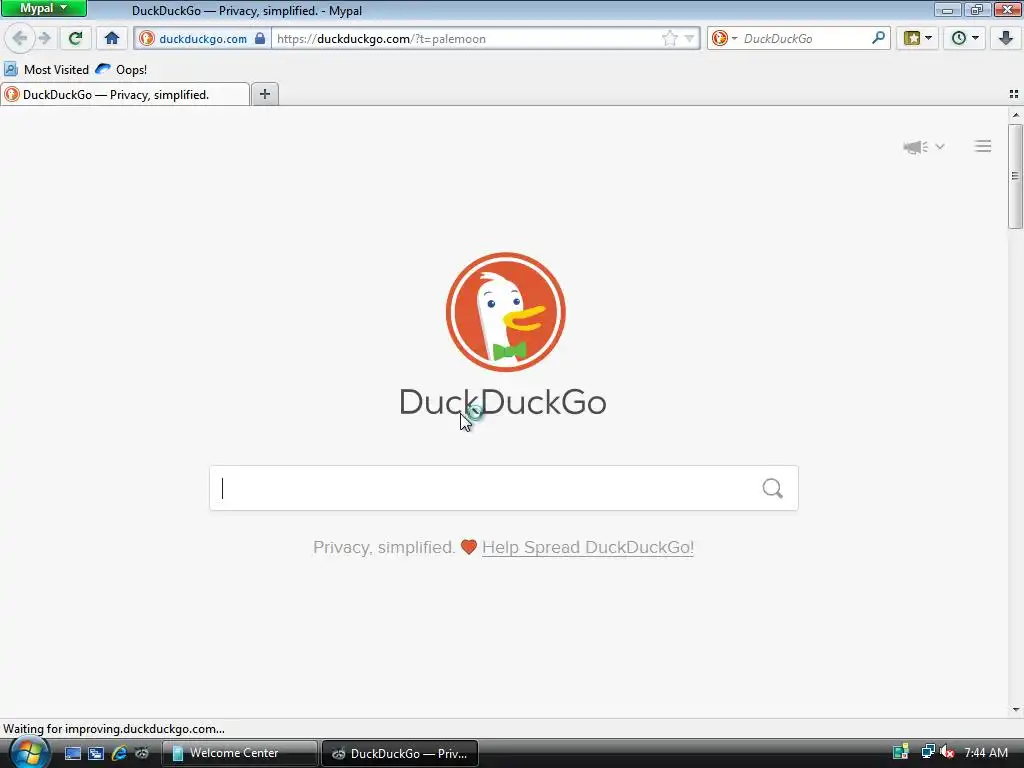The width and height of the screenshot is (1024, 768).
Task: Click the DuckDuckGo duck logo
Action: (505, 312)
